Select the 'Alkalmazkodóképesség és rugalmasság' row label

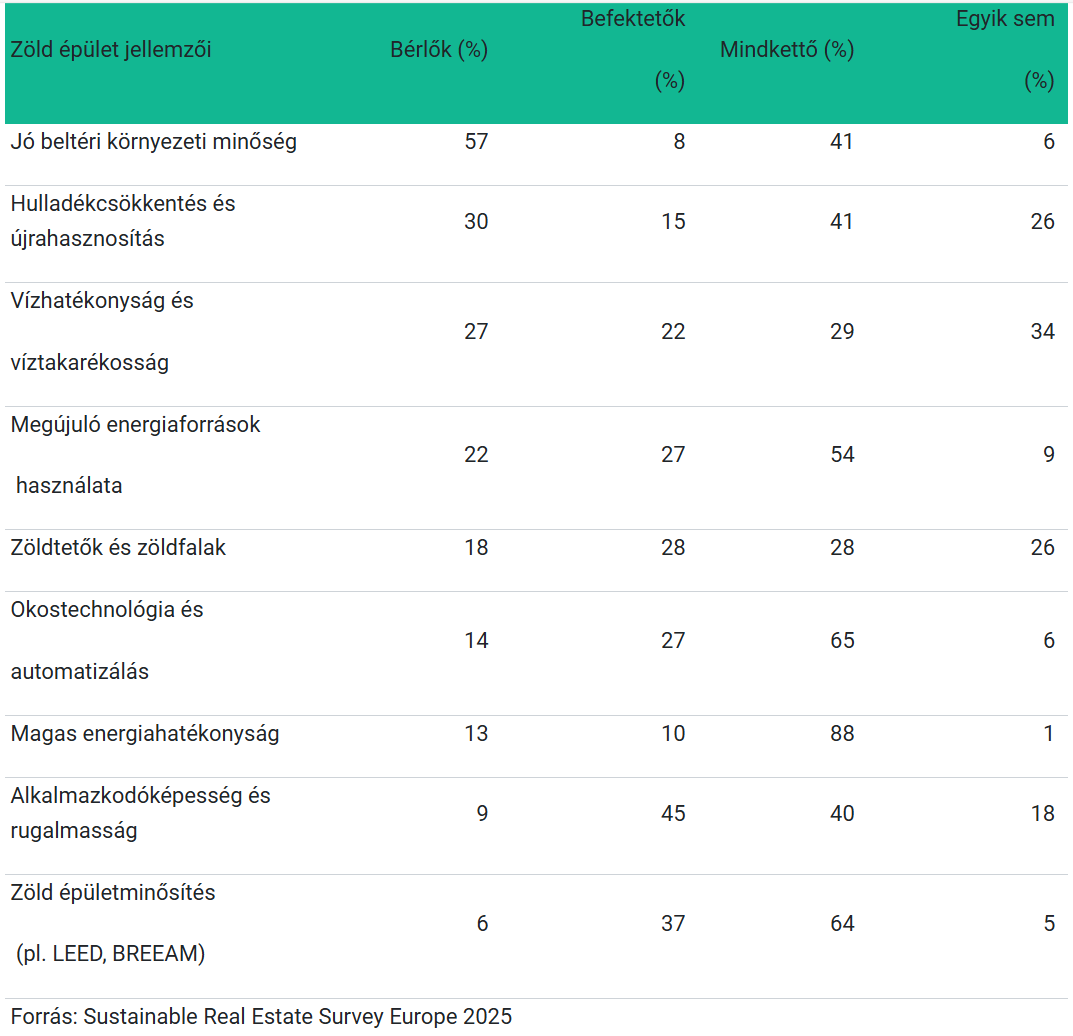point(141,813)
